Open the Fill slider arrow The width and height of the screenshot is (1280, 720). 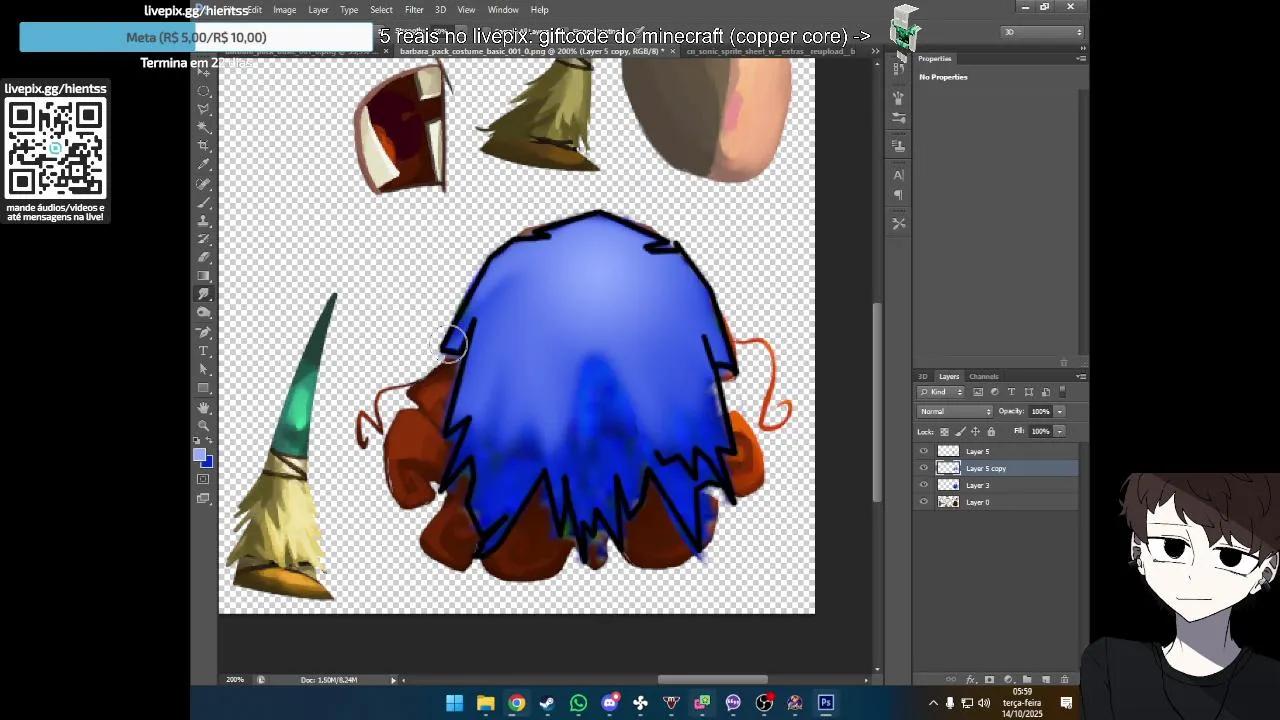pyautogui.click(x=1059, y=431)
